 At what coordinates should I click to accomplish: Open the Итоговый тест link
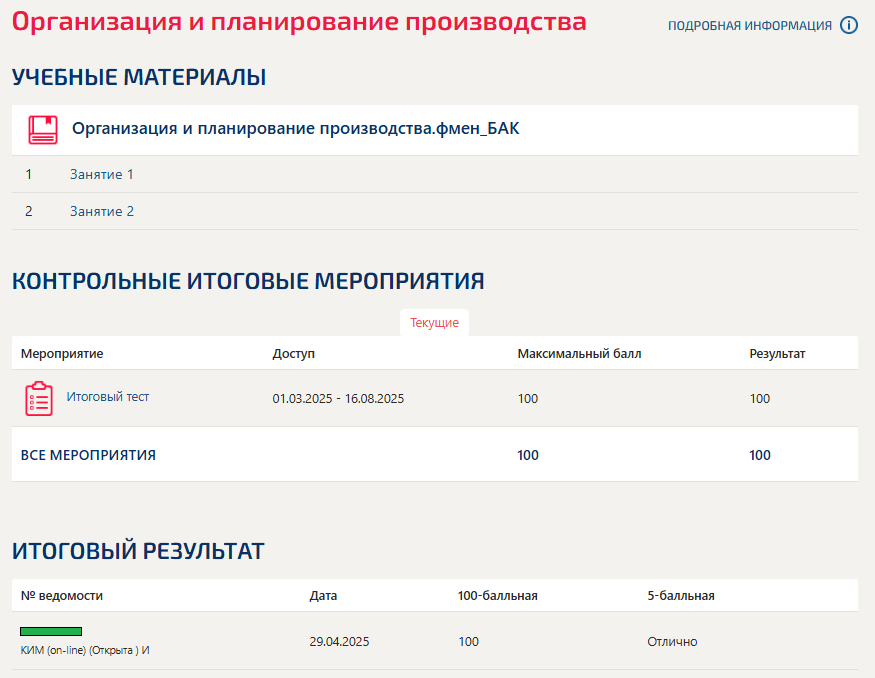point(108,397)
